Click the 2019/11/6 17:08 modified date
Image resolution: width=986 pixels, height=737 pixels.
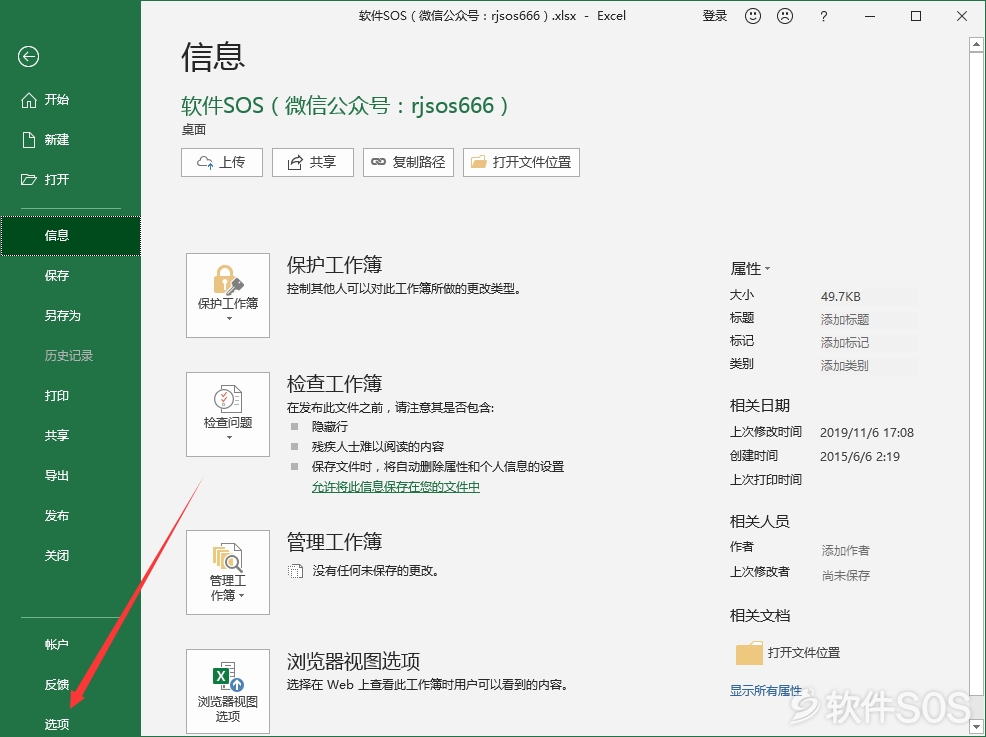[x=867, y=433]
